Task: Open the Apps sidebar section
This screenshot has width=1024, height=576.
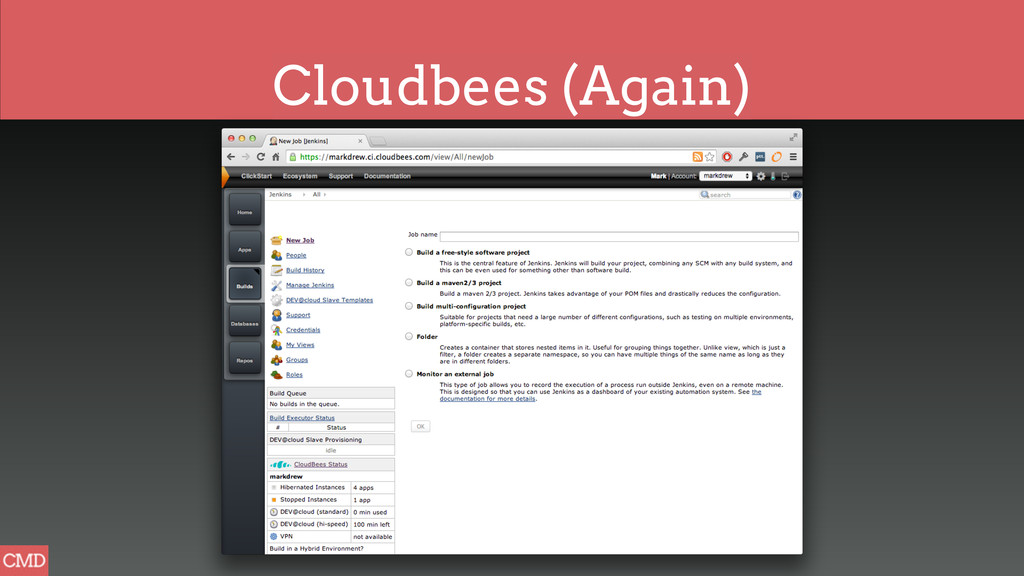Action: pos(245,248)
